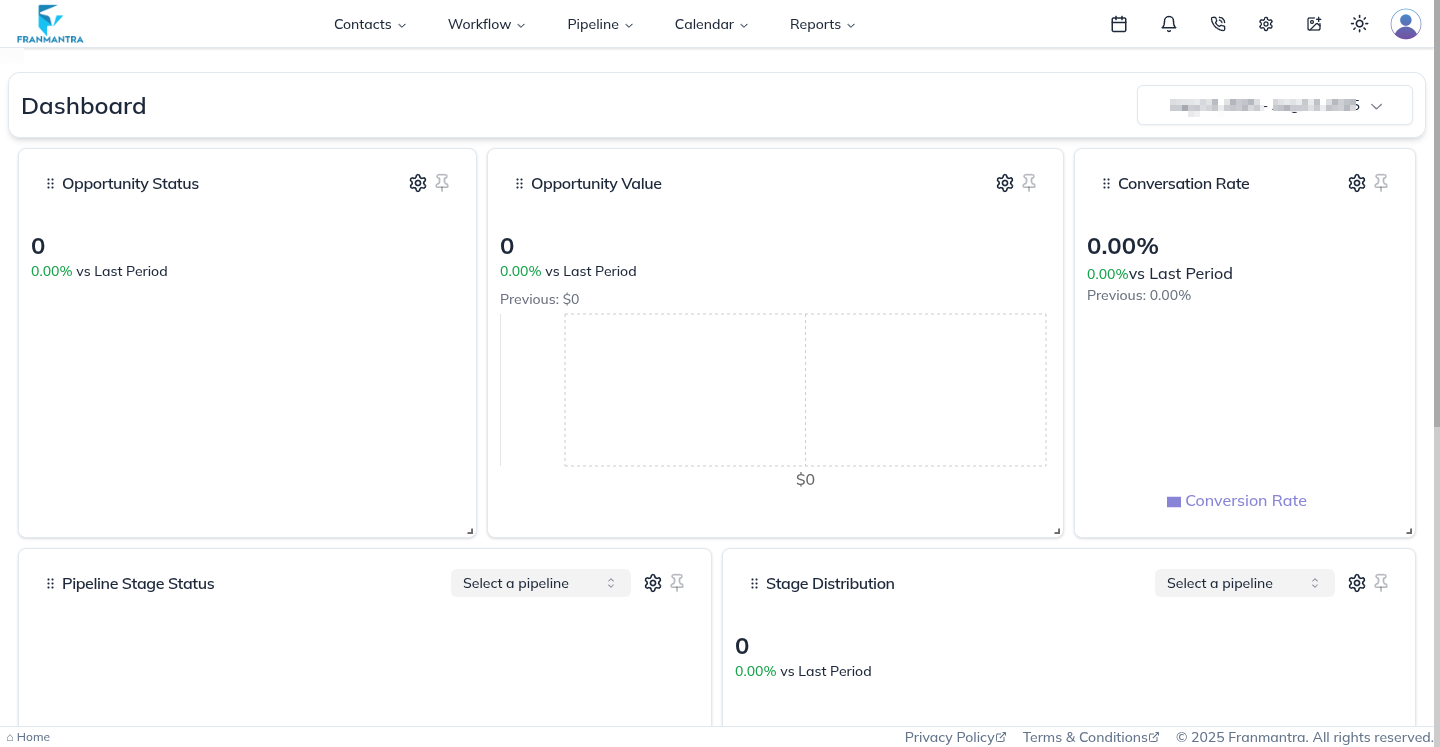Click the Conversion Rate legend color swatch
This screenshot has height=747, width=1440.
click(1174, 502)
